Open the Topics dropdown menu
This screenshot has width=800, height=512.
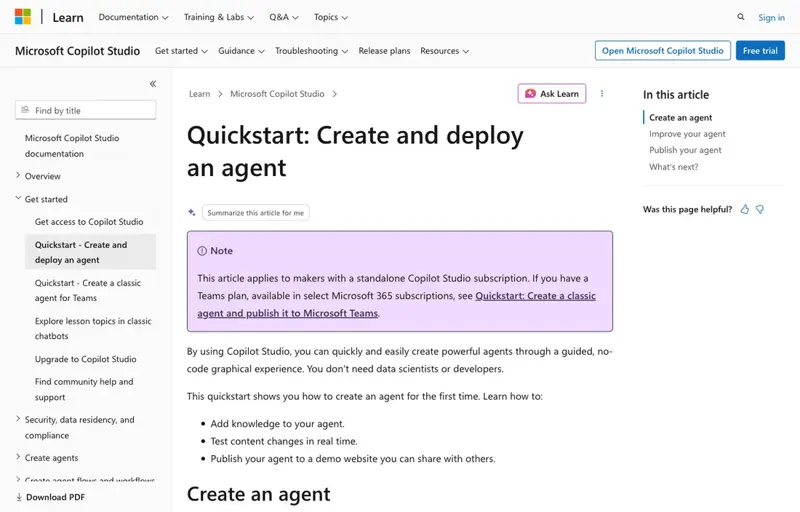pos(331,17)
